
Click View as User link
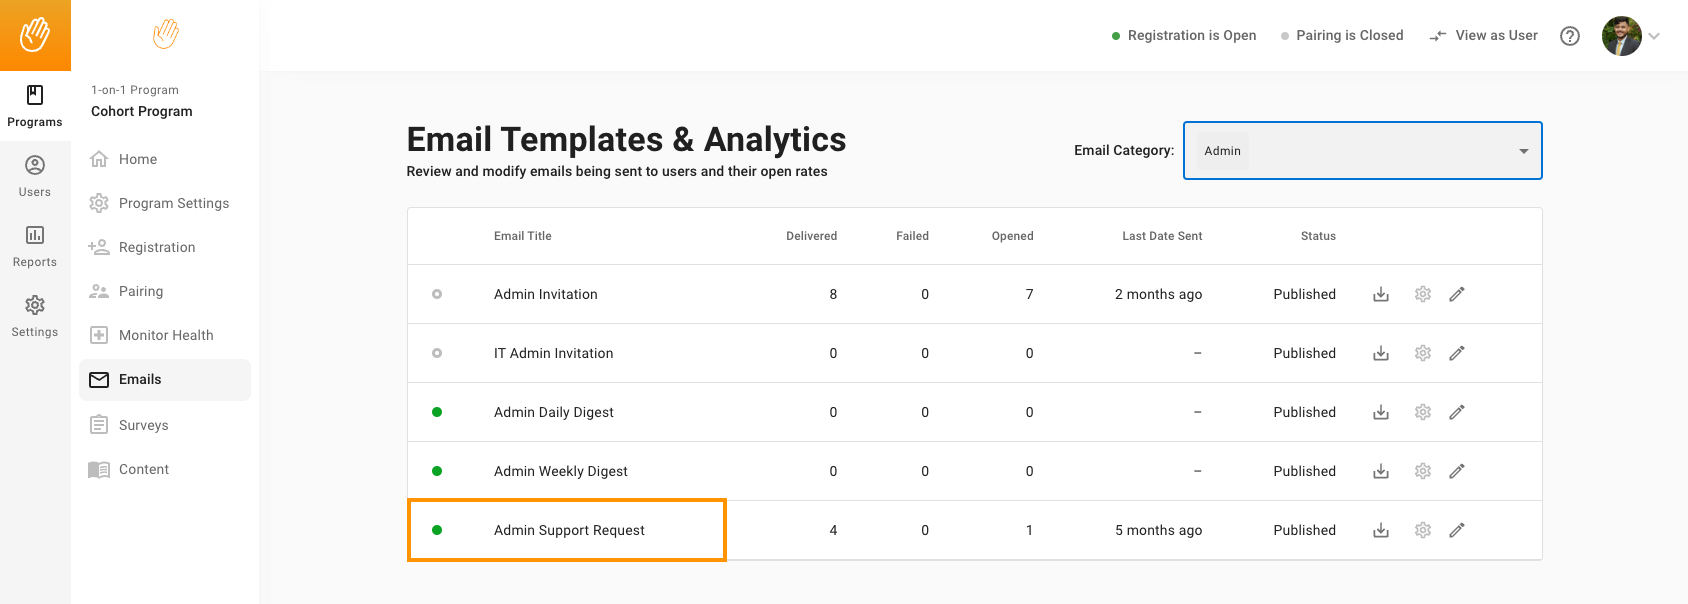tap(1484, 36)
